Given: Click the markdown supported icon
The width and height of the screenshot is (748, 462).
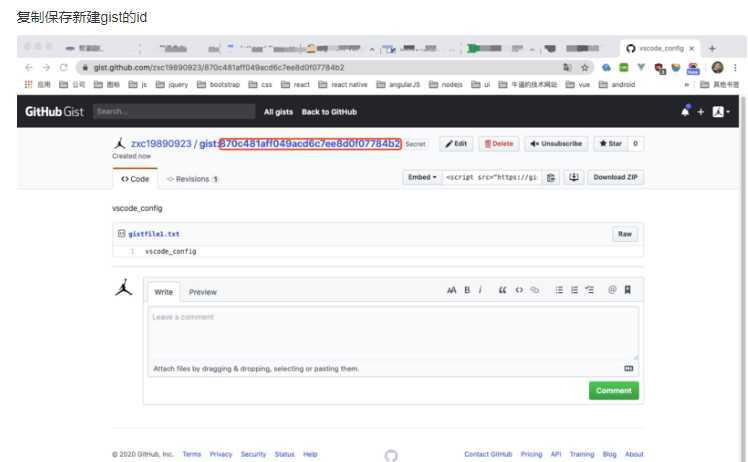Looking at the screenshot, I should point(629,368).
